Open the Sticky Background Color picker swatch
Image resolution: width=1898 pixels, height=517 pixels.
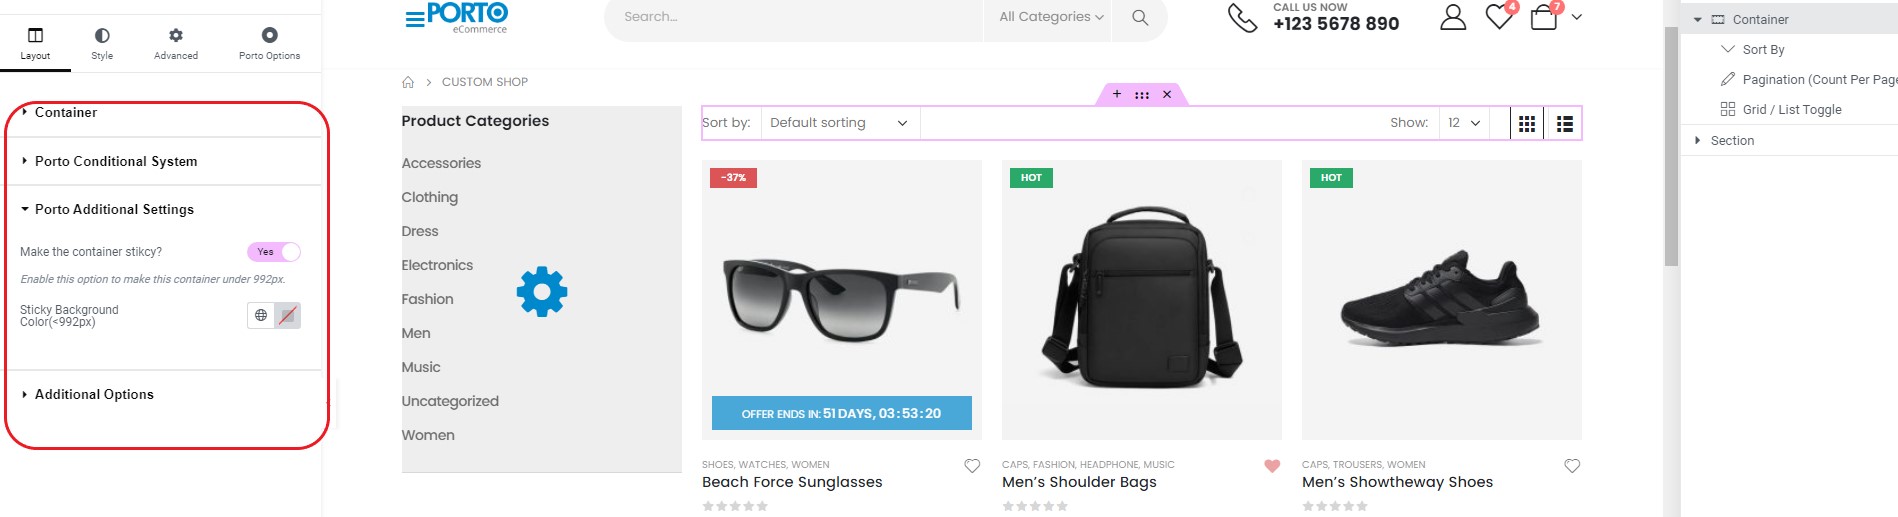tap(288, 315)
